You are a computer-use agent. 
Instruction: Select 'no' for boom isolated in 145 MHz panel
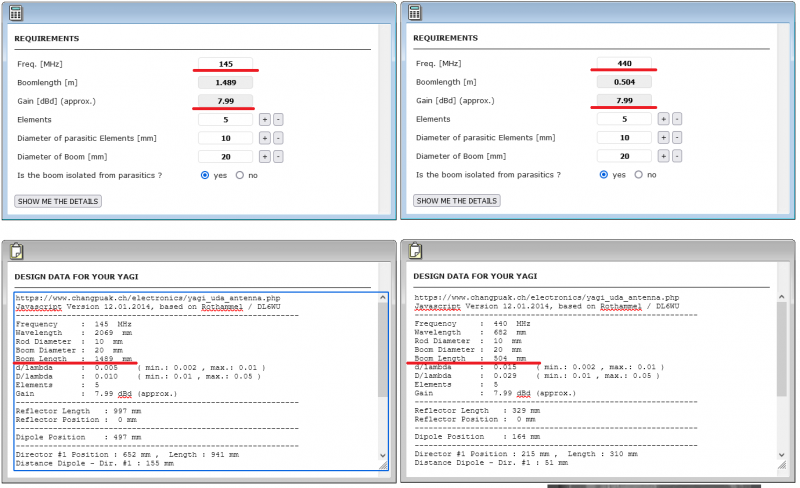(x=239, y=175)
